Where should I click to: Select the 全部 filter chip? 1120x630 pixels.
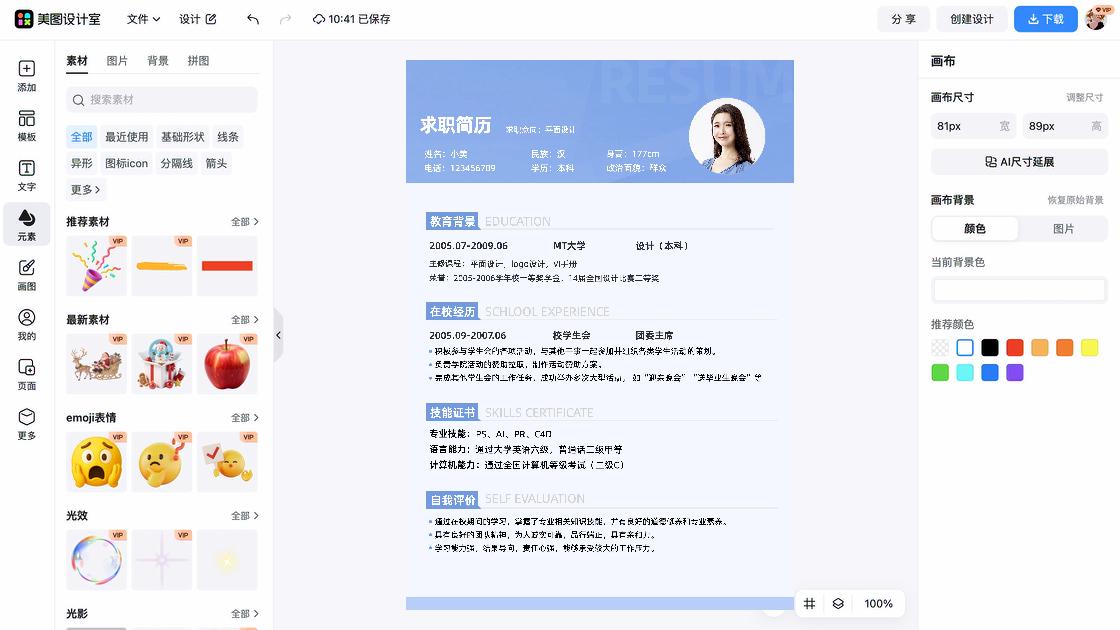coord(81,136)
